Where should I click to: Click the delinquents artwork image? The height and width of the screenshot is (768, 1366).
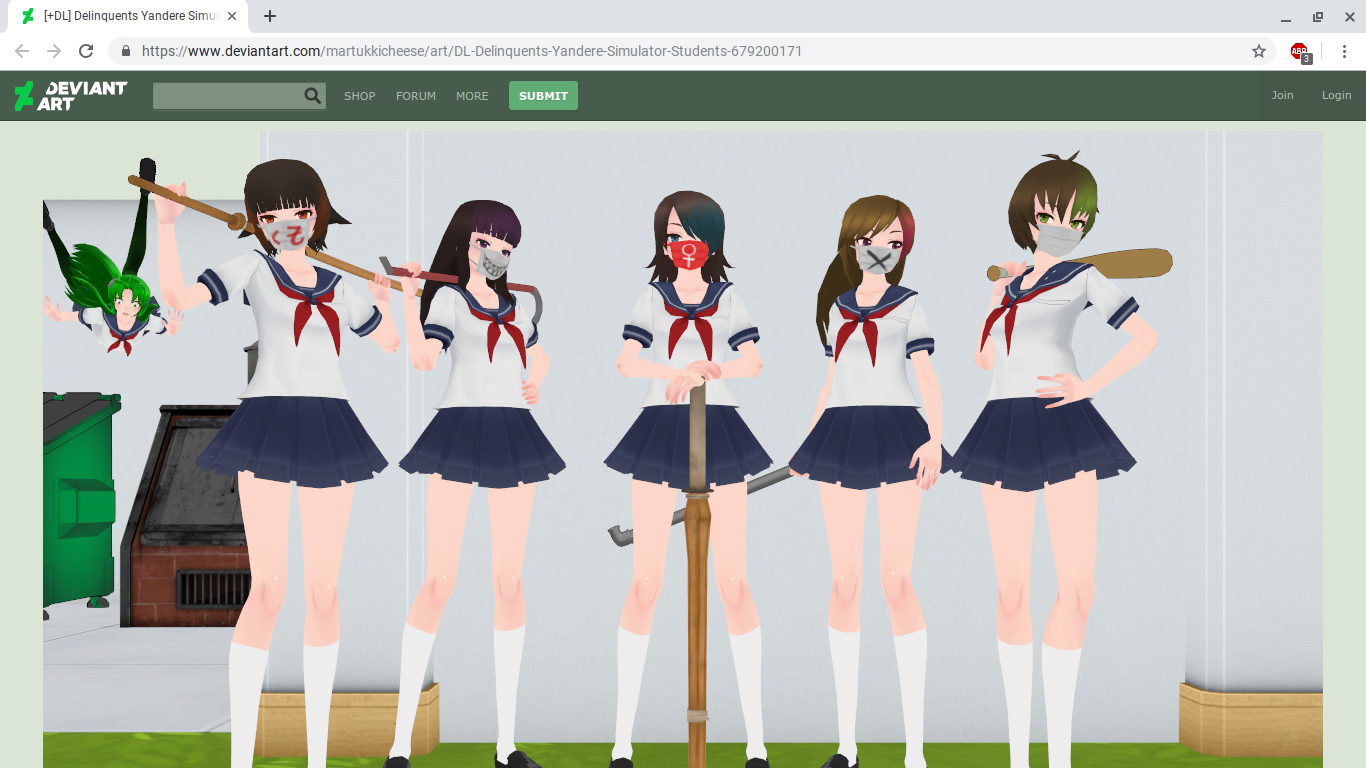[x=683, y=449]
